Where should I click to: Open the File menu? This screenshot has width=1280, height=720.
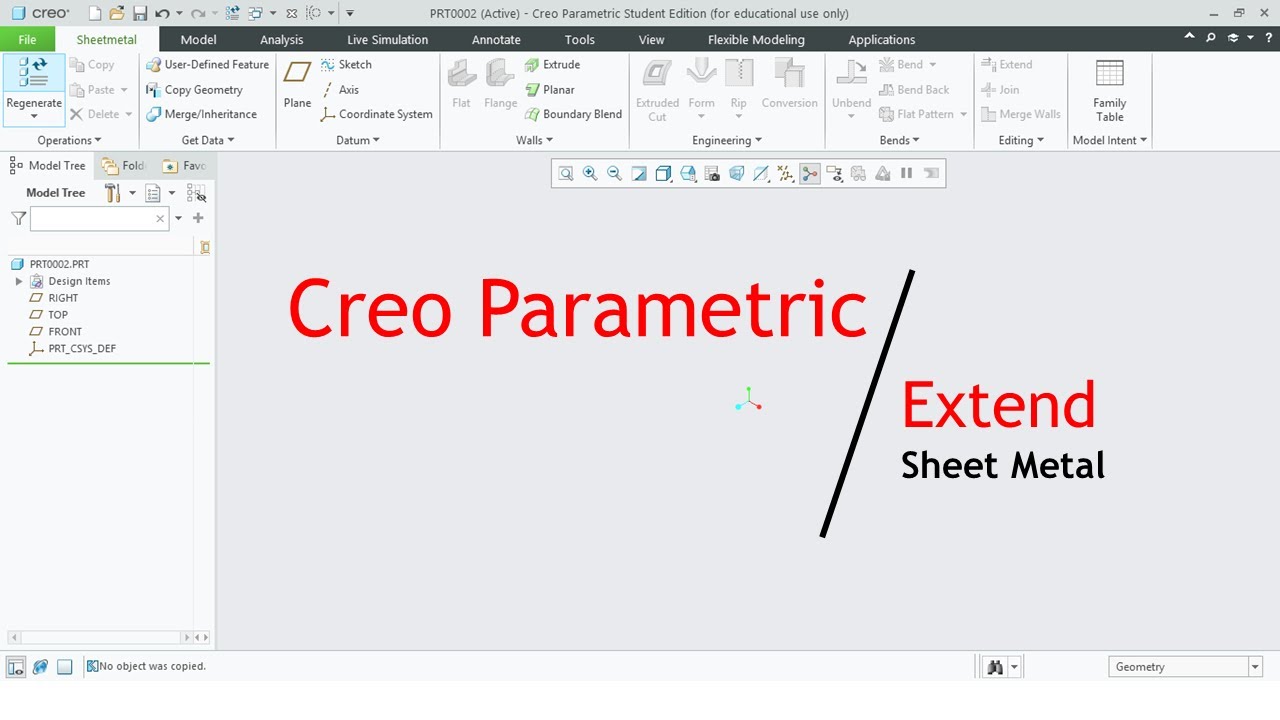(27, 40)
